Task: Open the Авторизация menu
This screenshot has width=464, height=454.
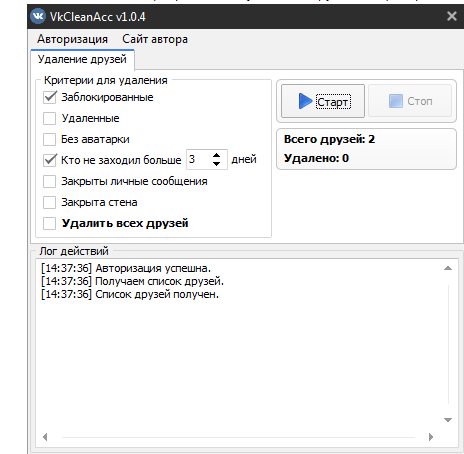Action: (72, 39)
